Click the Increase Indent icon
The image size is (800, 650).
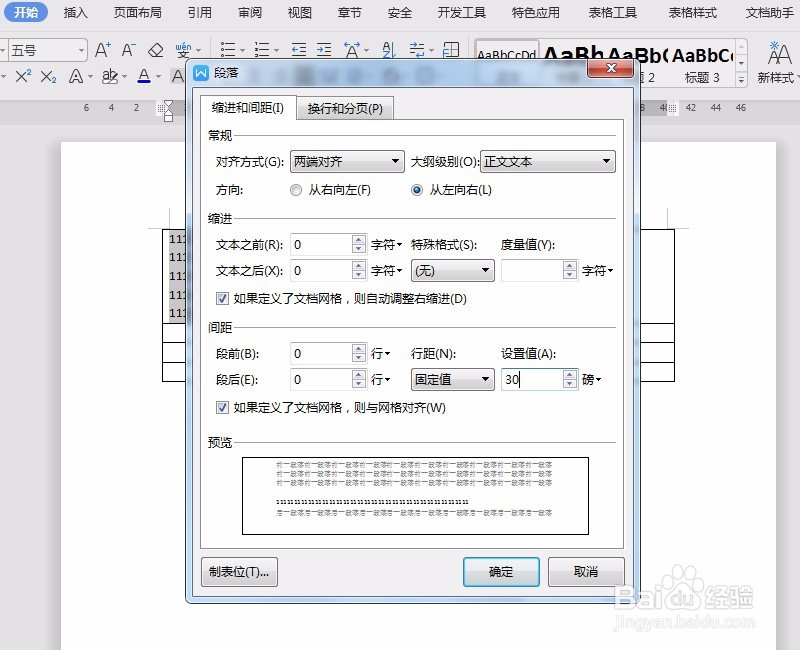[x=322, y=48]
